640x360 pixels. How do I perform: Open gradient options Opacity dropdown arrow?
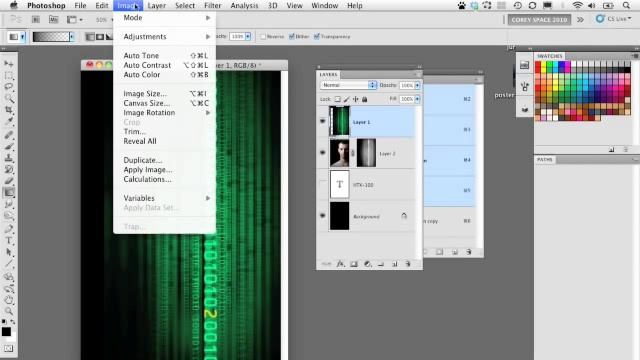pyautogui.click(x=248, y=36)
